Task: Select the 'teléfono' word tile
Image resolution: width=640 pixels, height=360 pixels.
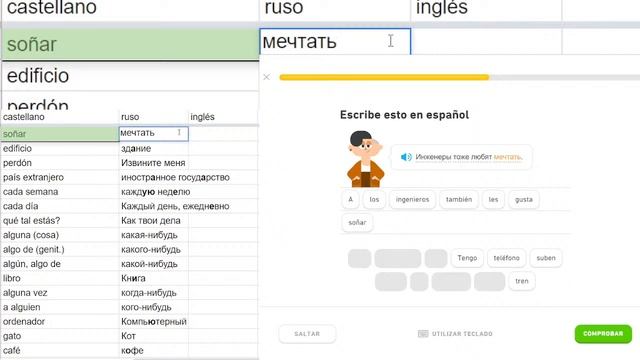Action: pyautogui.click(x=507, y=258)
